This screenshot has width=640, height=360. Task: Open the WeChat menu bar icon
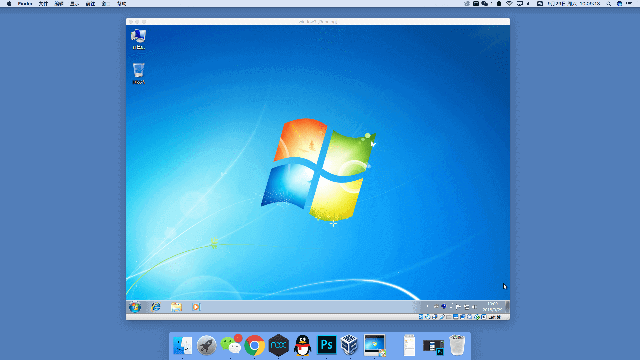click(484, 4)
